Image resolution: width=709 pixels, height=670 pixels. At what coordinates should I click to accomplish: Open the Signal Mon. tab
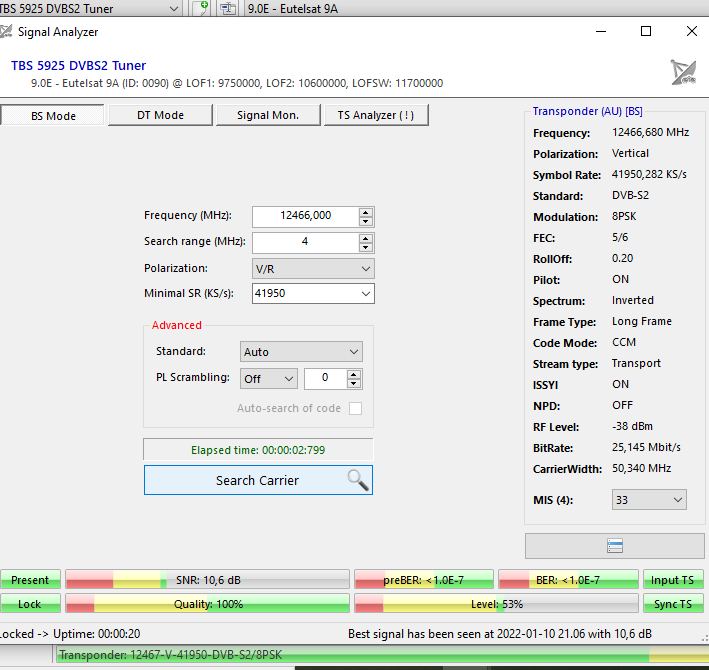coord(268,115)
